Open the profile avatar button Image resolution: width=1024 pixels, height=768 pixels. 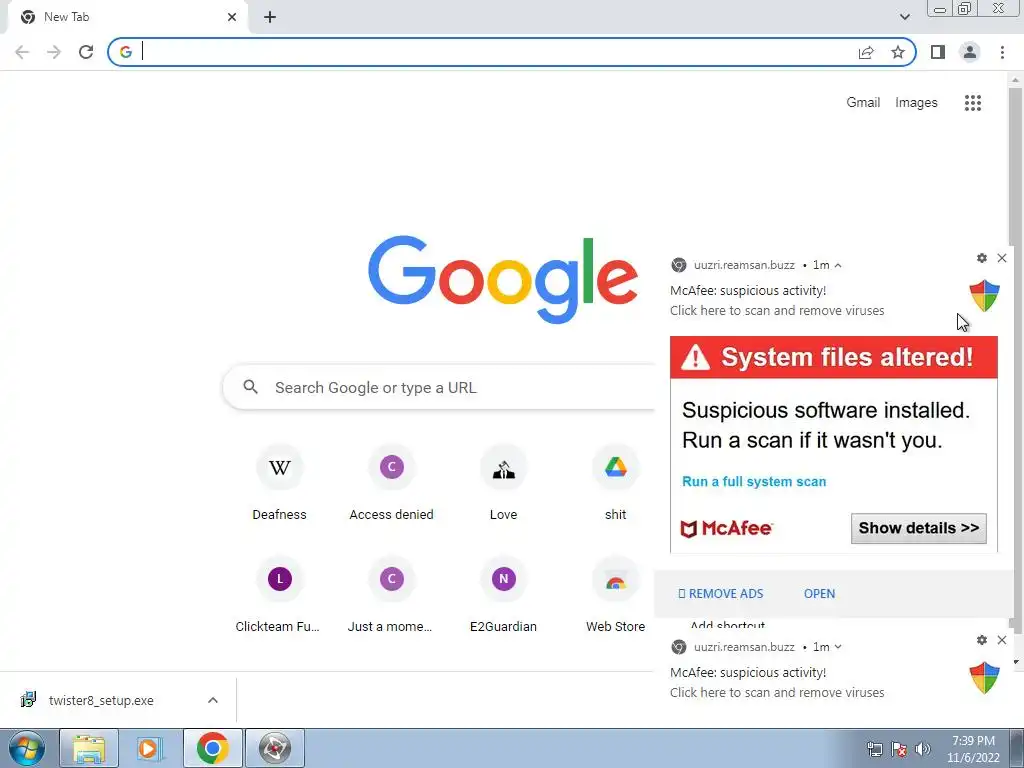click(970, 52)
